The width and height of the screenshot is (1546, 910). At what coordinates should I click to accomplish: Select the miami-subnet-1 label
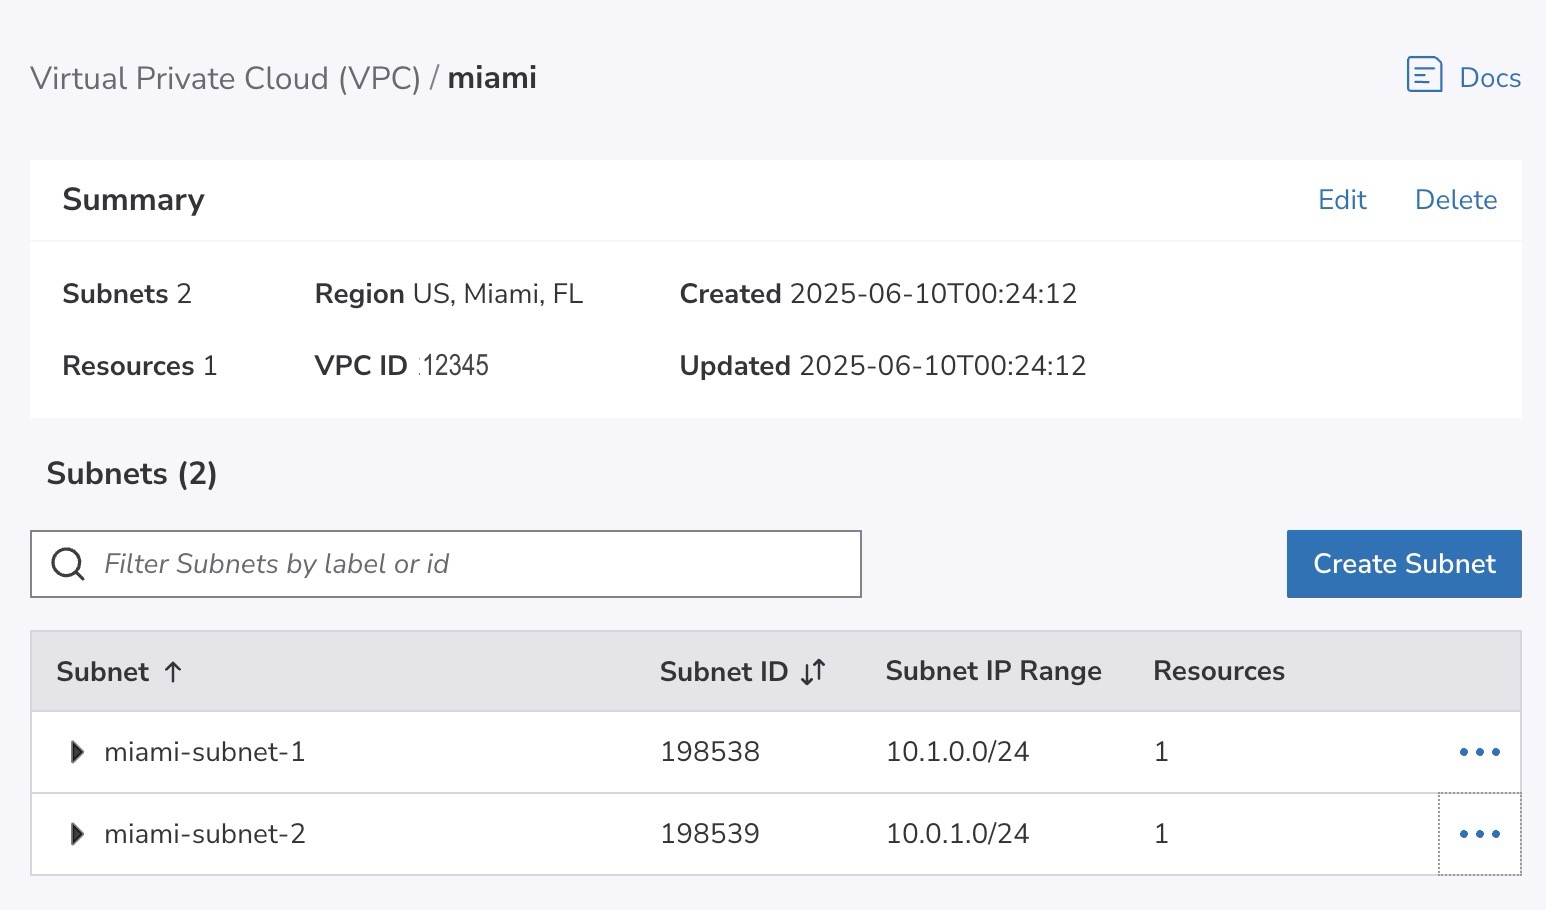pyautogui.click(x=205, y=752)
